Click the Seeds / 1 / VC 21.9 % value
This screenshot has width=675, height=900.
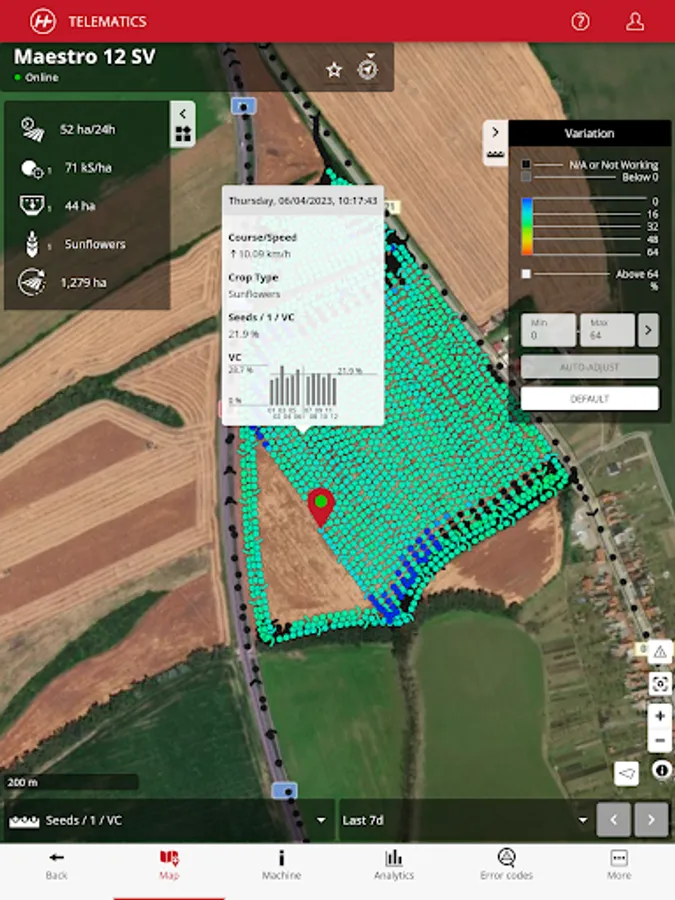(243, 333)
